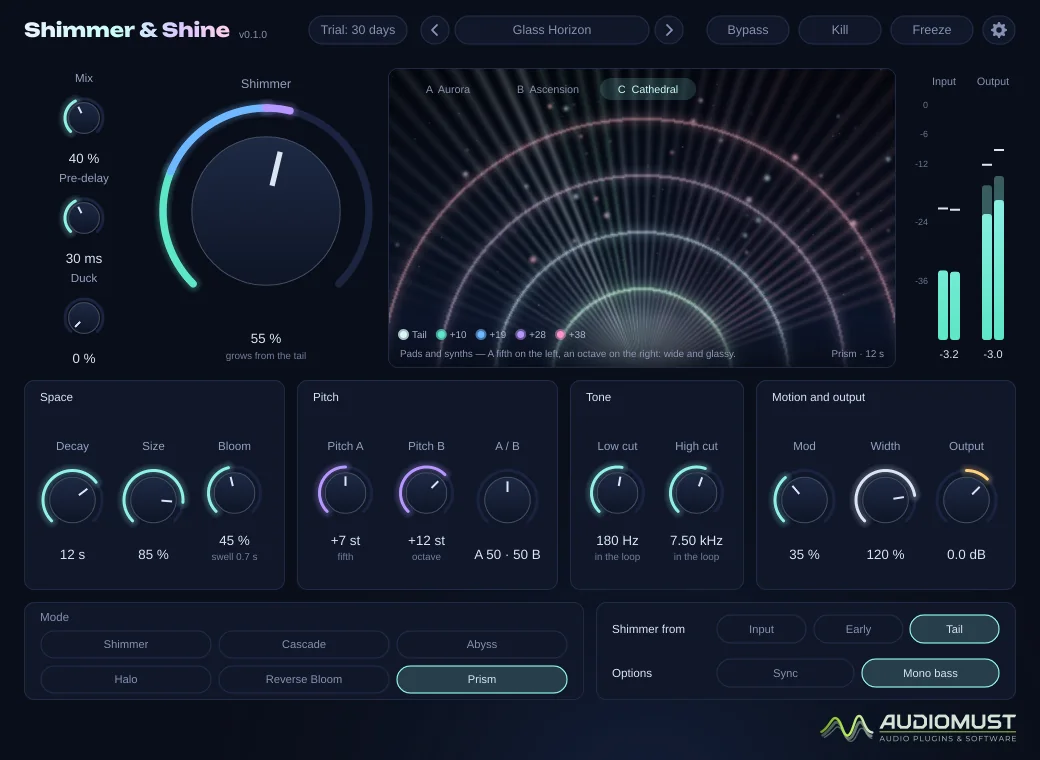Click the Mix knob
1040x760 pixels.
pos(84,118)
